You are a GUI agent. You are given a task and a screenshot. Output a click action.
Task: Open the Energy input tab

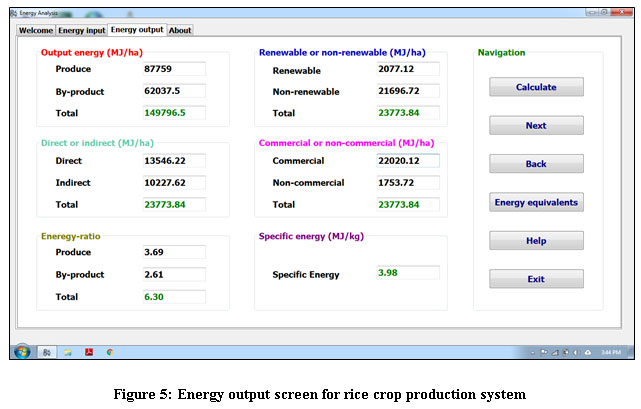click(x=80, y=30)
